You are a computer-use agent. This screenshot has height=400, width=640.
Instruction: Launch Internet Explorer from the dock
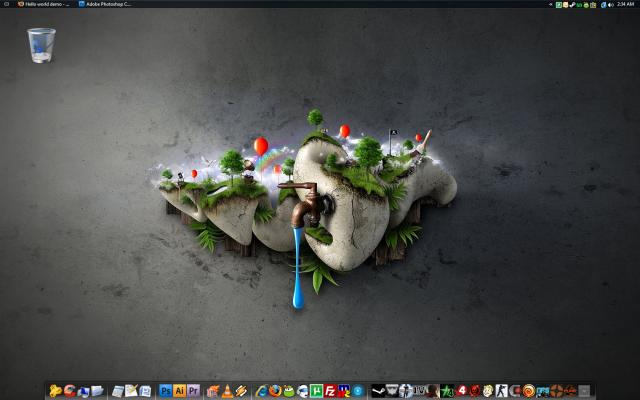point(261,391)
